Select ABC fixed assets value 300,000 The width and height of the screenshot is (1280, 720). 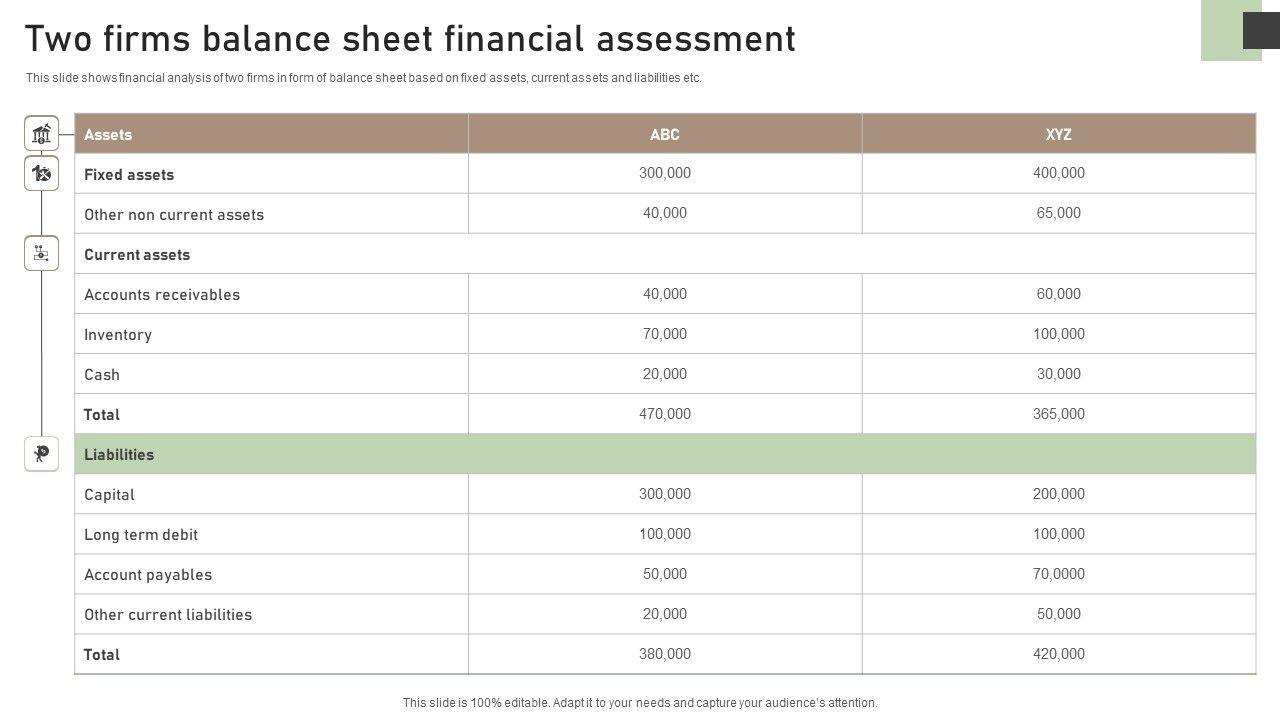point(665,173)
